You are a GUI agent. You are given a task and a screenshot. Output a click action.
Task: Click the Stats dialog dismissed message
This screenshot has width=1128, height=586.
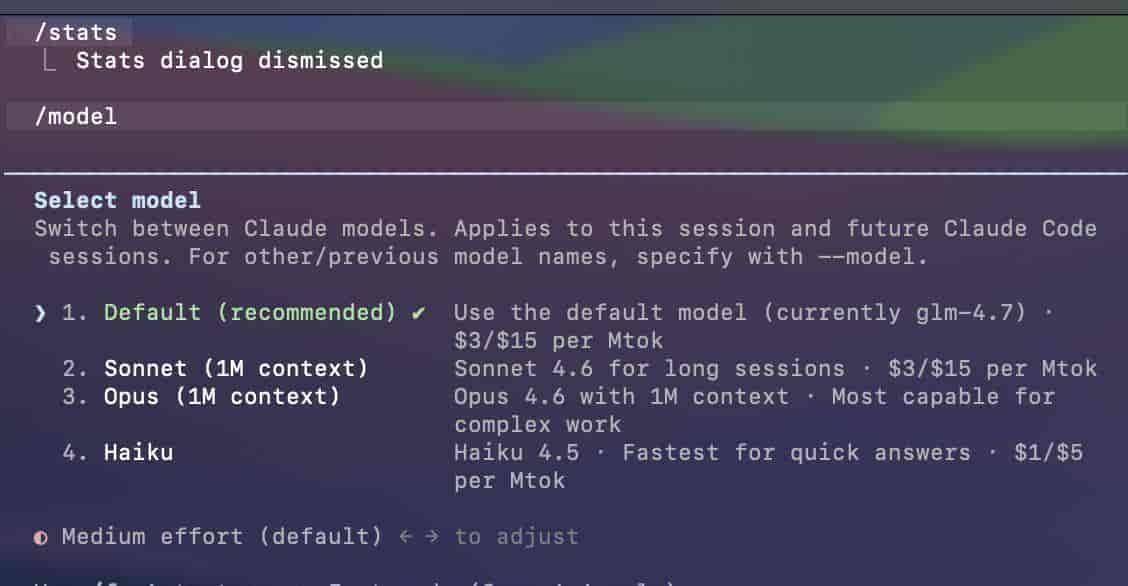[x=230, y=61]
